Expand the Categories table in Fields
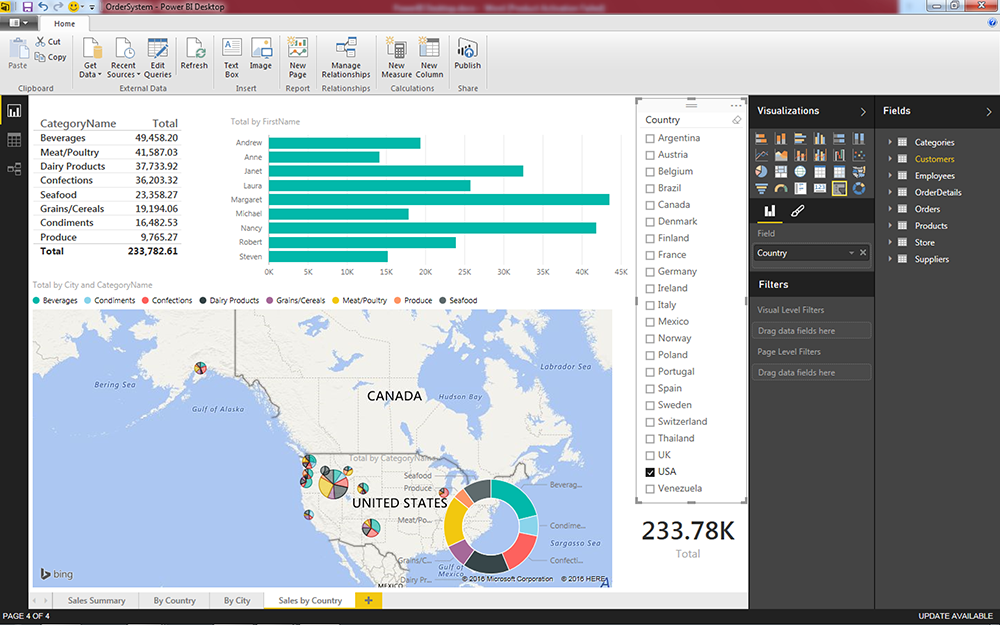Image resolution: width=1000 pixels, height=625 pixels. coord(890,142)
